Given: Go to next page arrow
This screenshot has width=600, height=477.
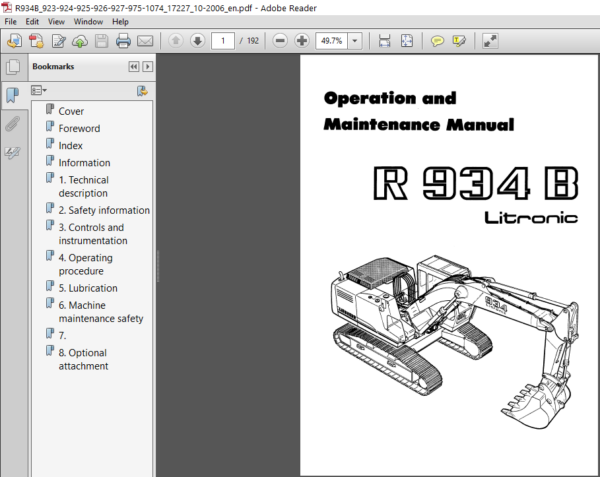Looking at the screenshot, I should tap(197, 41).
